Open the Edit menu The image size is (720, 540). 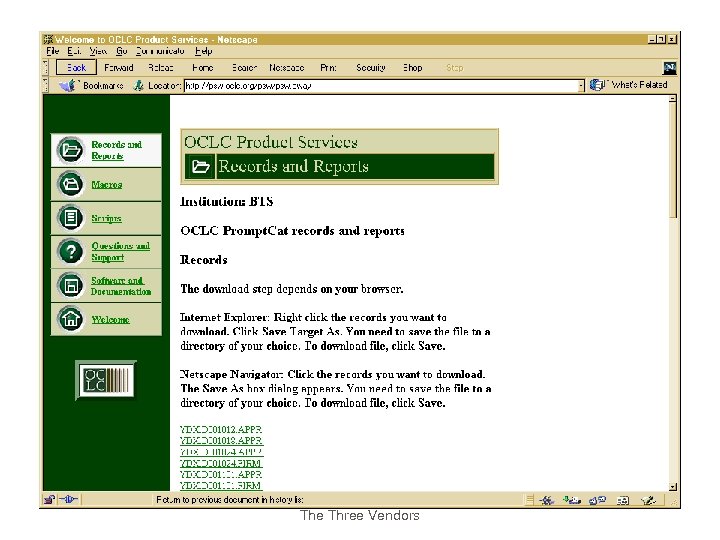click(74, 51)
